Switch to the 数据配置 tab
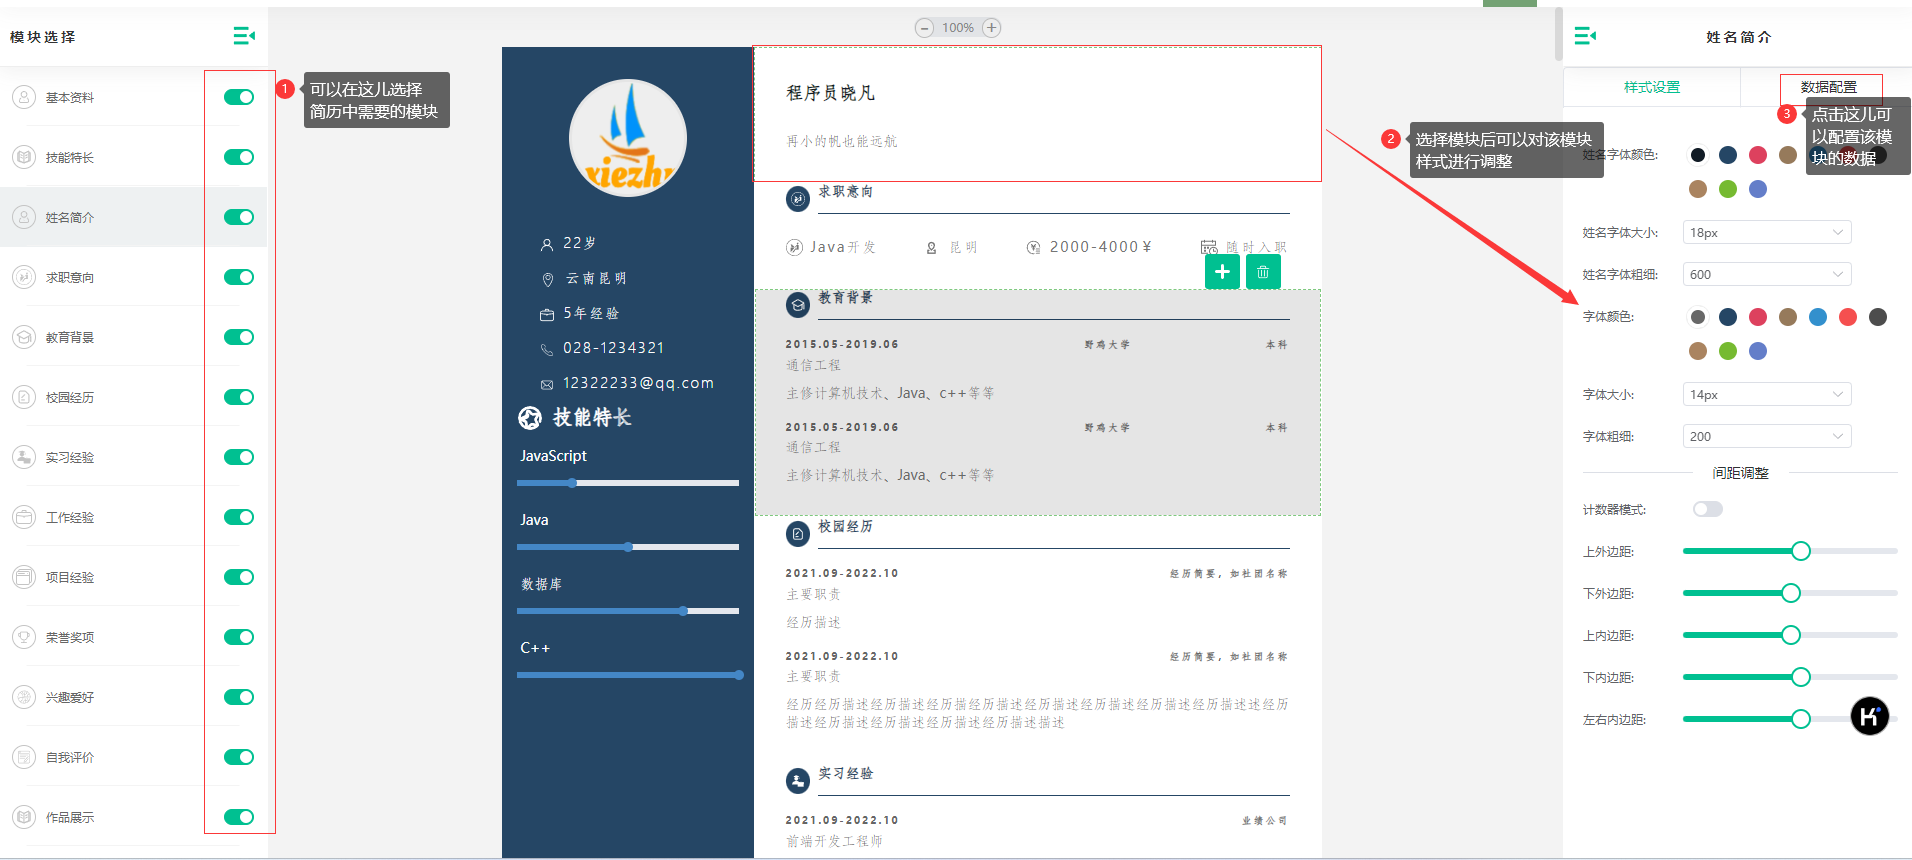 [x=1829, y=87]
